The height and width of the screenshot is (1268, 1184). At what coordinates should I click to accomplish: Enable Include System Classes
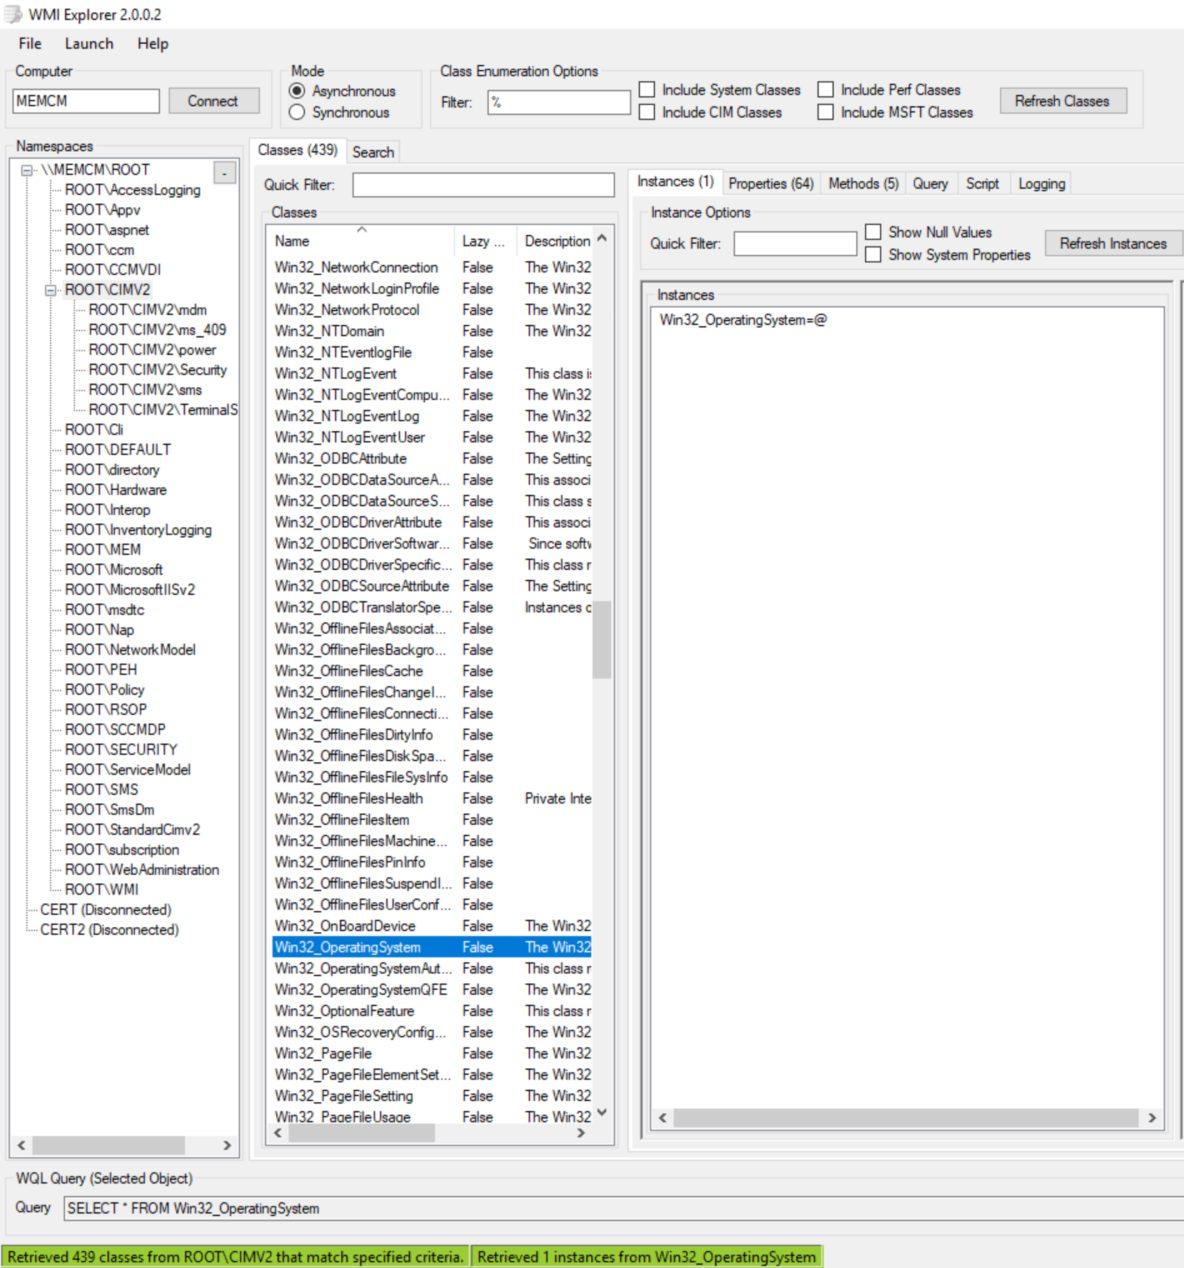click(x=647, y=90)
